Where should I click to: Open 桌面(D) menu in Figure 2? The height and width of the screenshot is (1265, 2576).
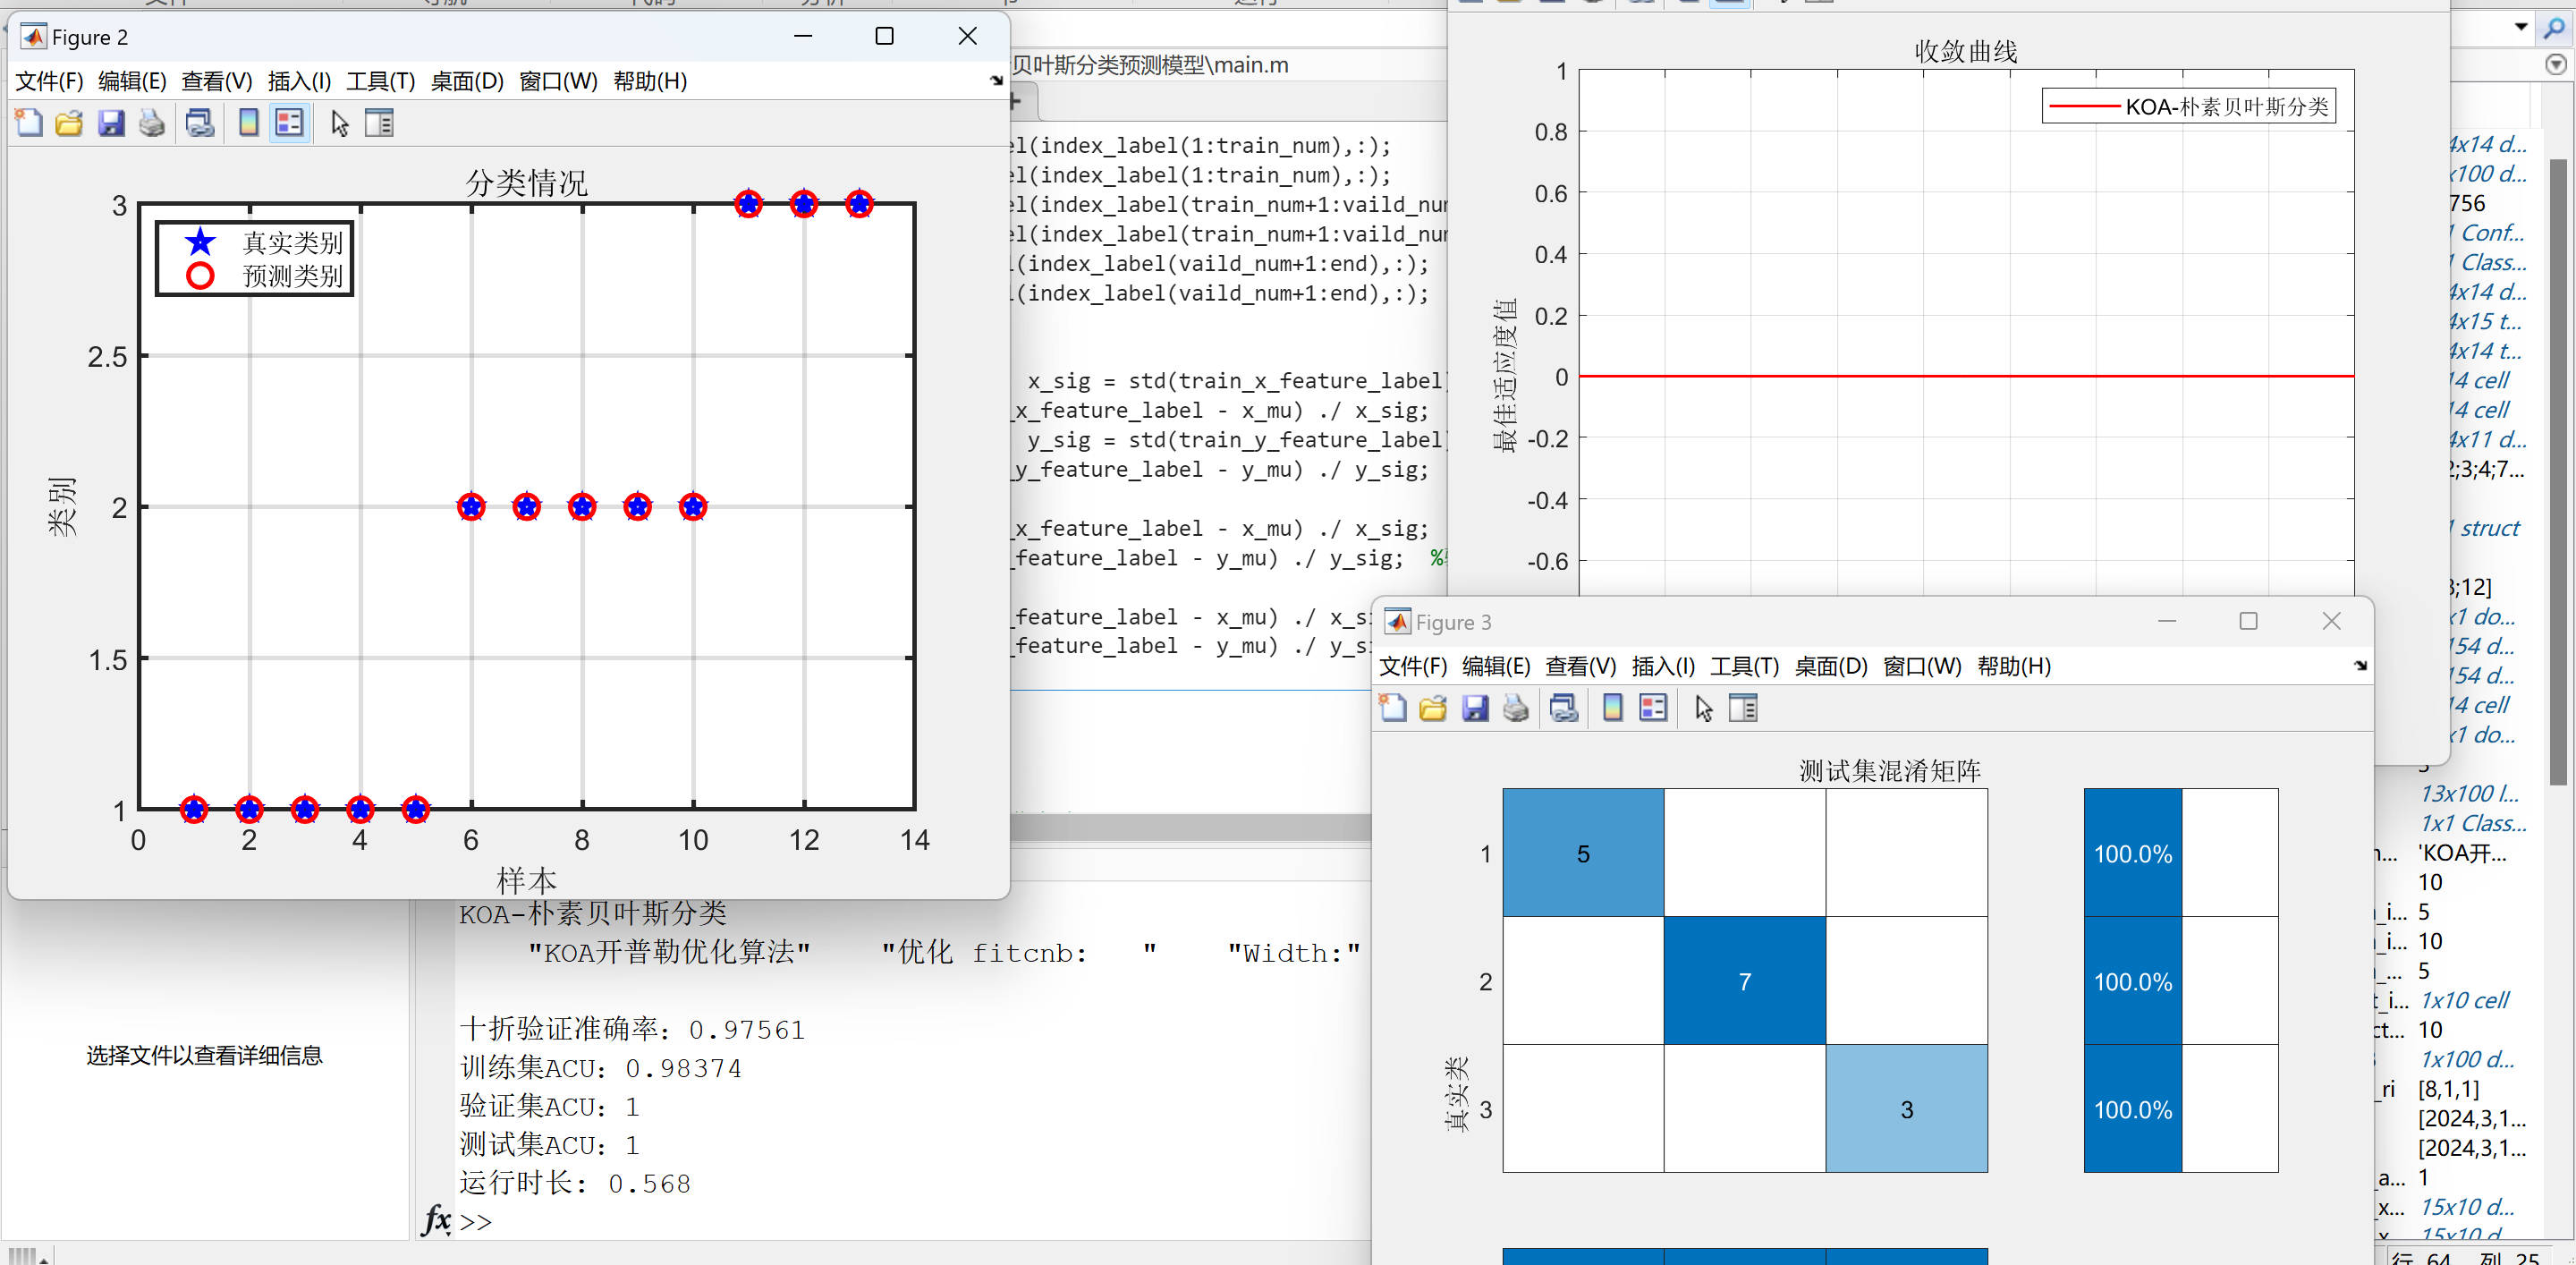466,81
